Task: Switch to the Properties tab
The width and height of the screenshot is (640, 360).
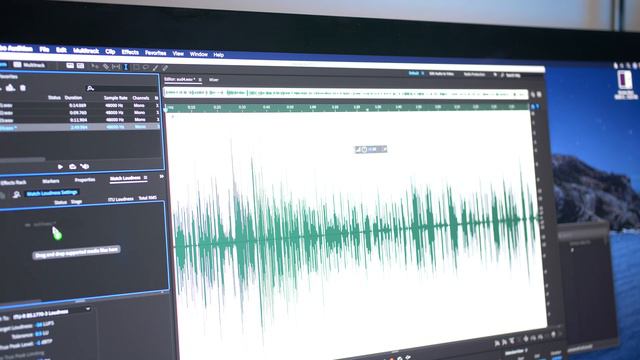Action: click(x=85, y=180)
